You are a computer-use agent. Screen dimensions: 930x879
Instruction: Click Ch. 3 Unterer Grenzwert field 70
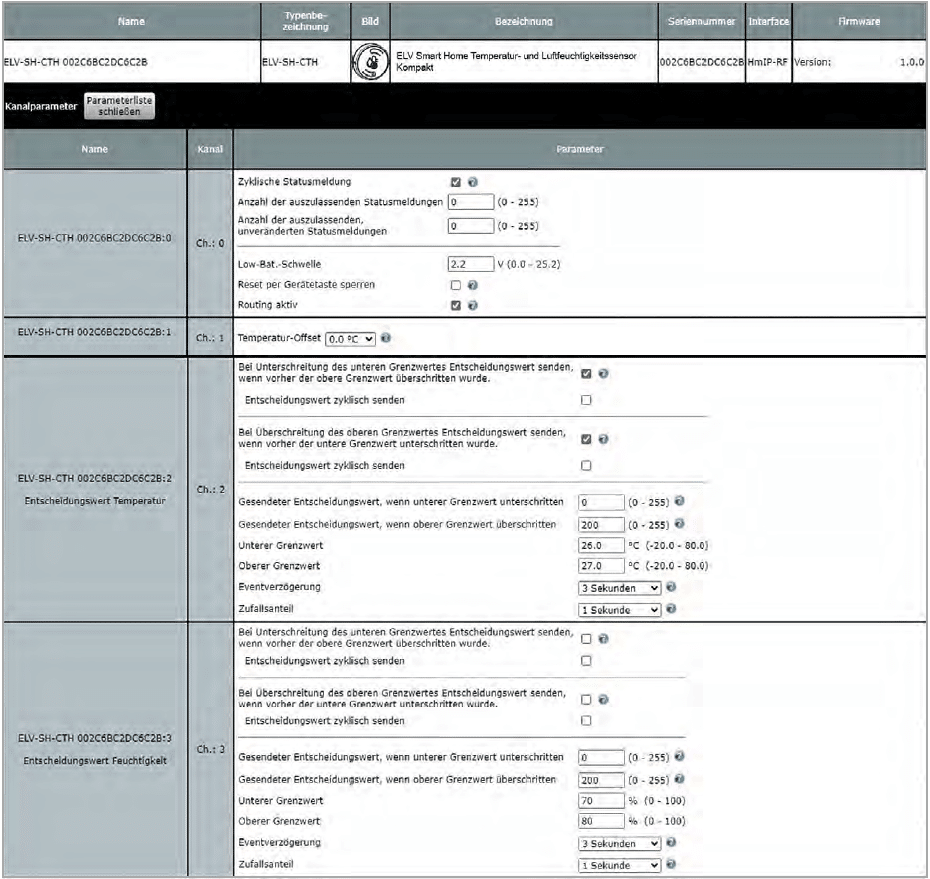pyautogui.click(x=601, y=801)
